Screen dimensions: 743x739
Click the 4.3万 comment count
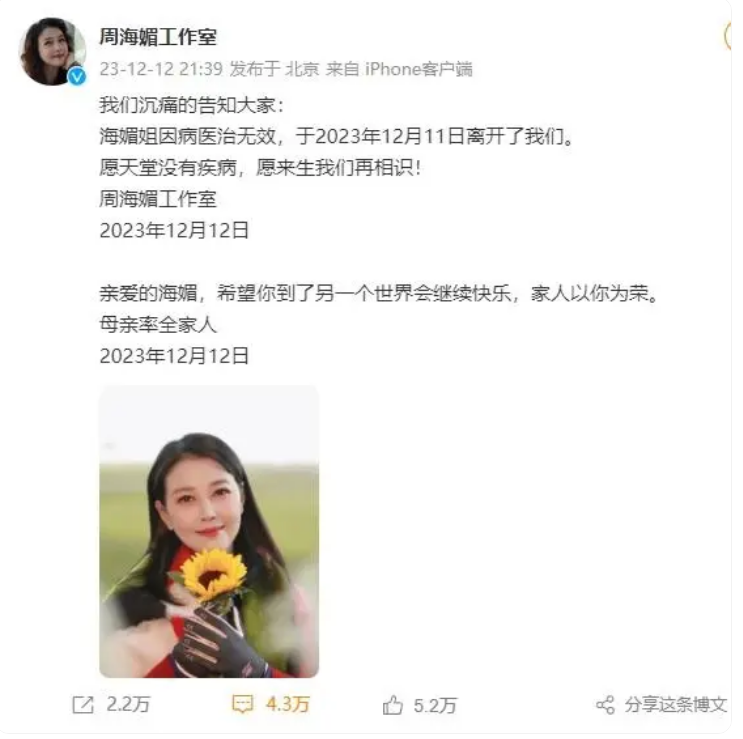tap(288, 704)
